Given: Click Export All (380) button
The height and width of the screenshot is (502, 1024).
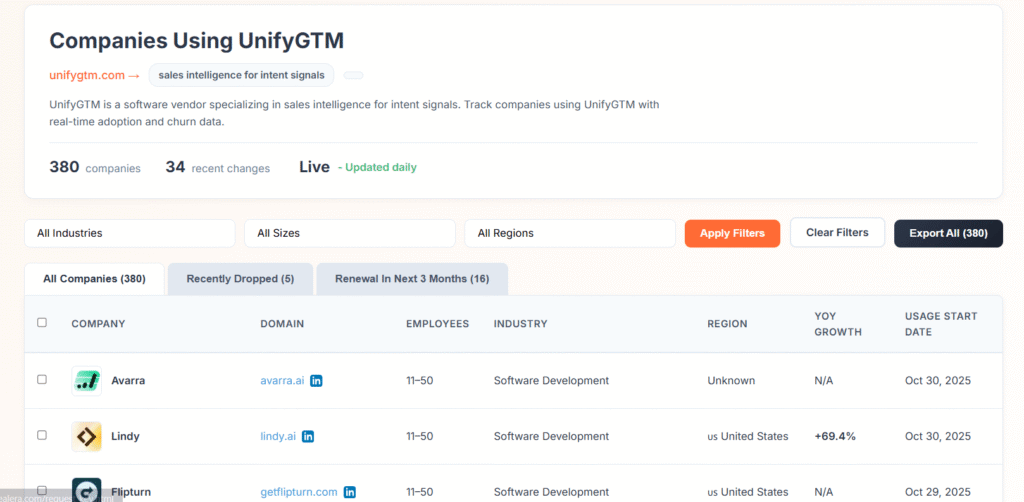Looking at the screenshot, I should [948, 233].
